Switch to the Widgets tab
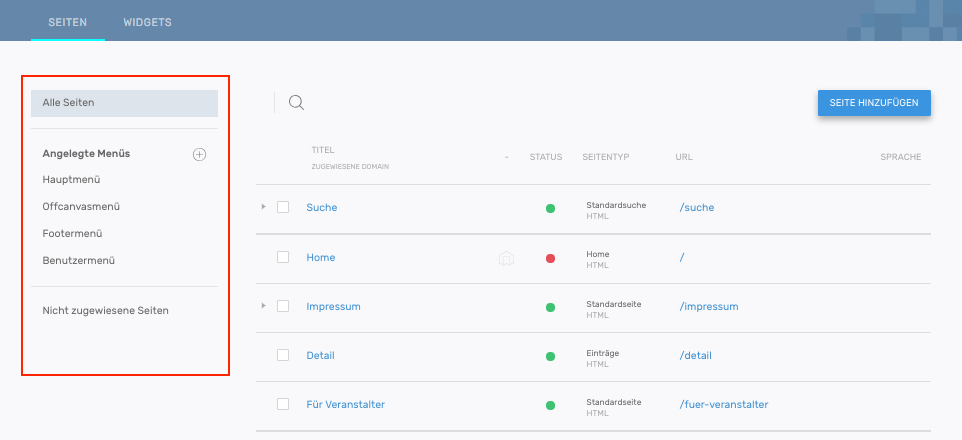This screenshot has height=440, width=962. (x=147, y=21)
